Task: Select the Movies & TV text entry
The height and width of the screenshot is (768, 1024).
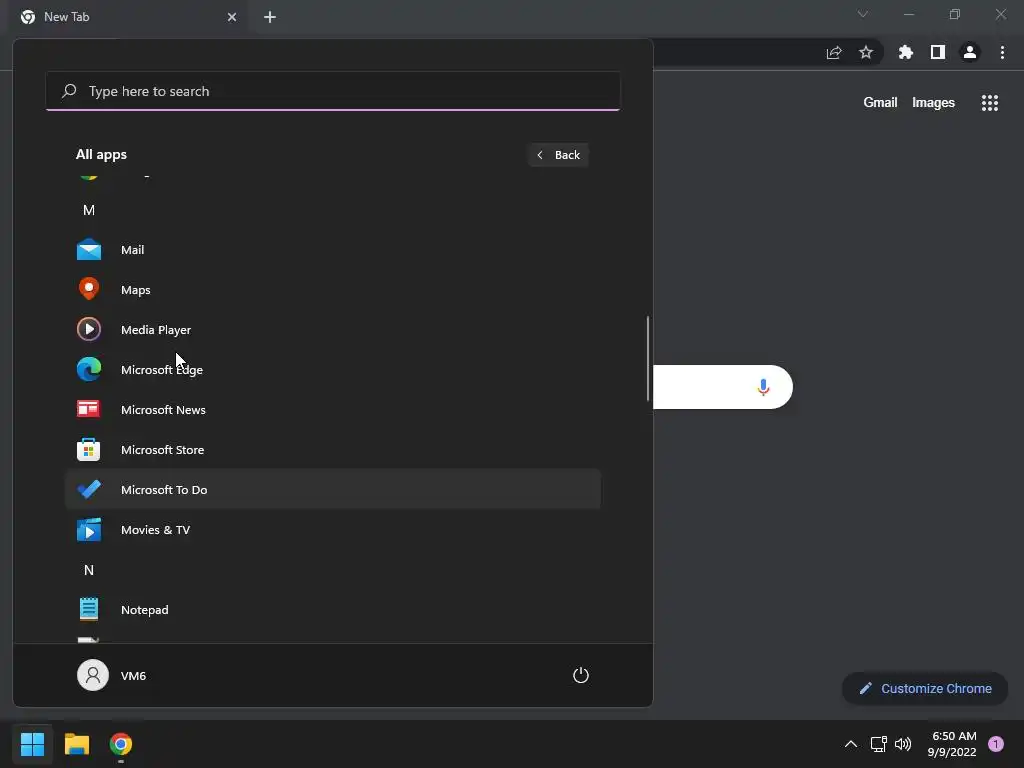Action: click(x=155, y=530)
